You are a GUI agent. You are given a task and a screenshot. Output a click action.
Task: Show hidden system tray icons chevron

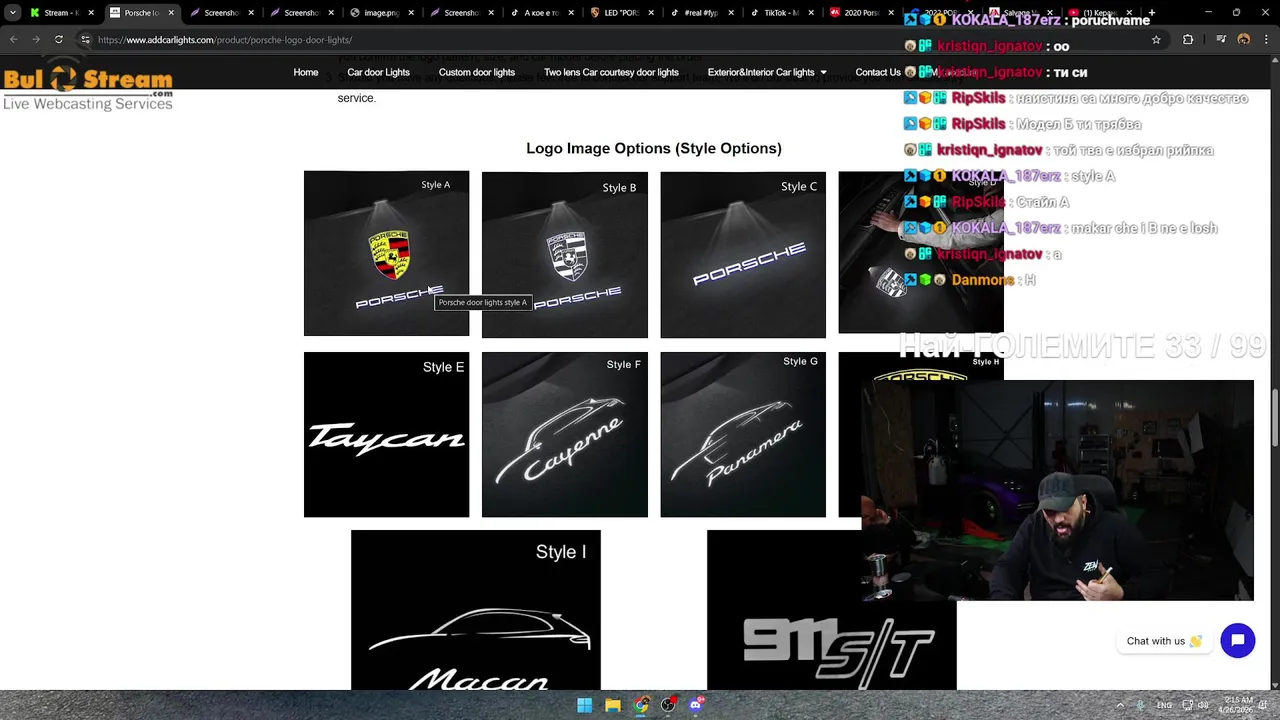pyautogui.click(x=1120, y=705)
